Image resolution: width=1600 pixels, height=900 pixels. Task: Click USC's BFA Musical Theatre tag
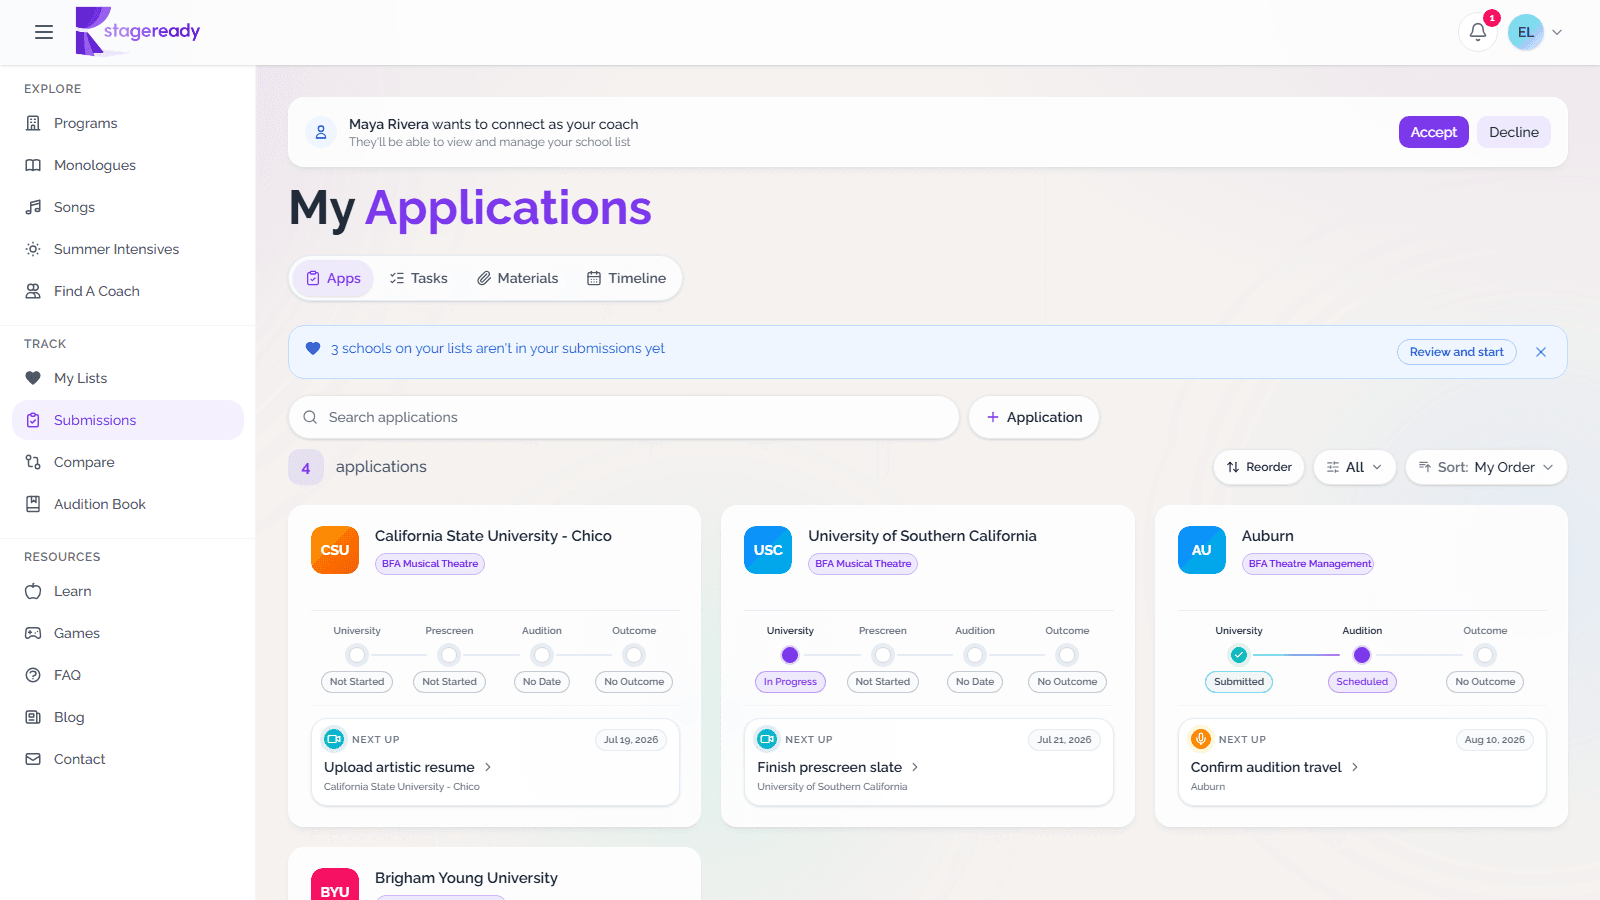(863, 564)
